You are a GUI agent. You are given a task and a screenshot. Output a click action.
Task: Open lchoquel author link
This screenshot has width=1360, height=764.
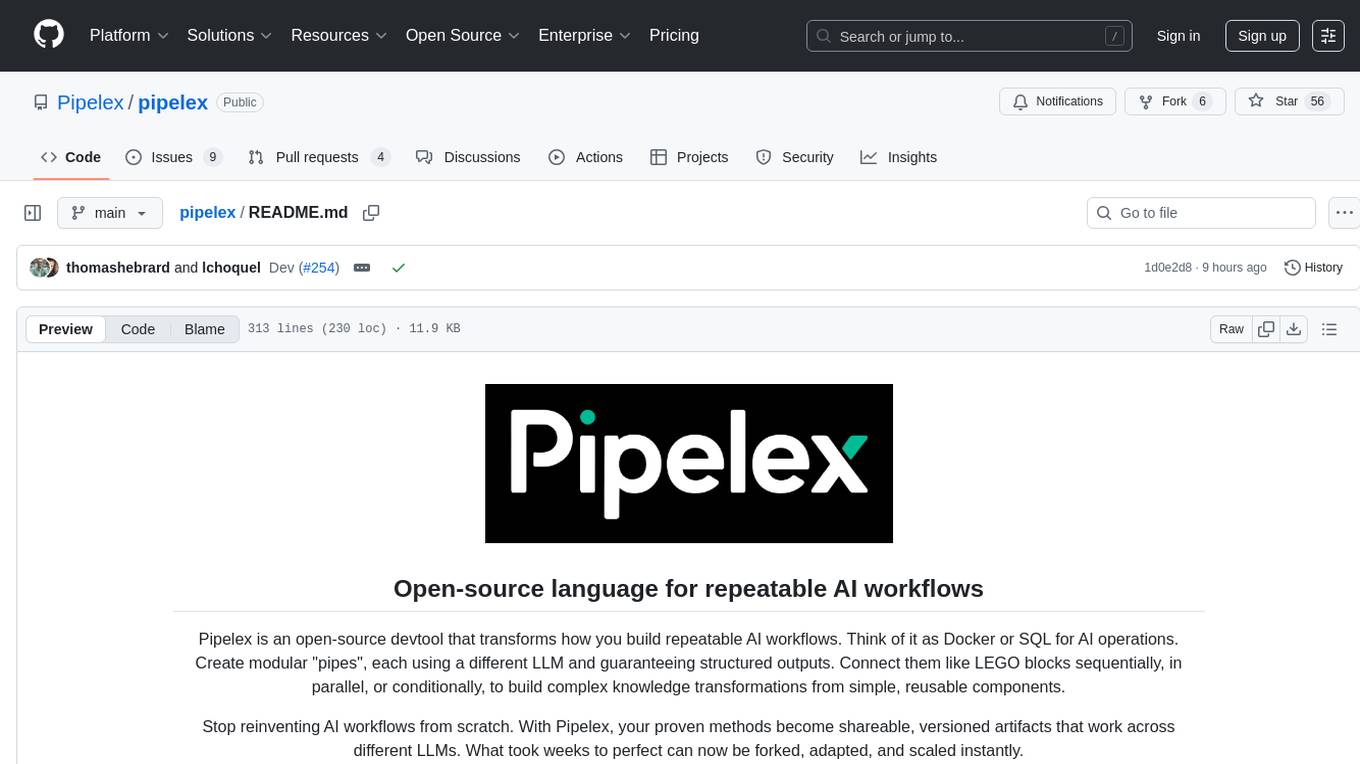[231, 267]
